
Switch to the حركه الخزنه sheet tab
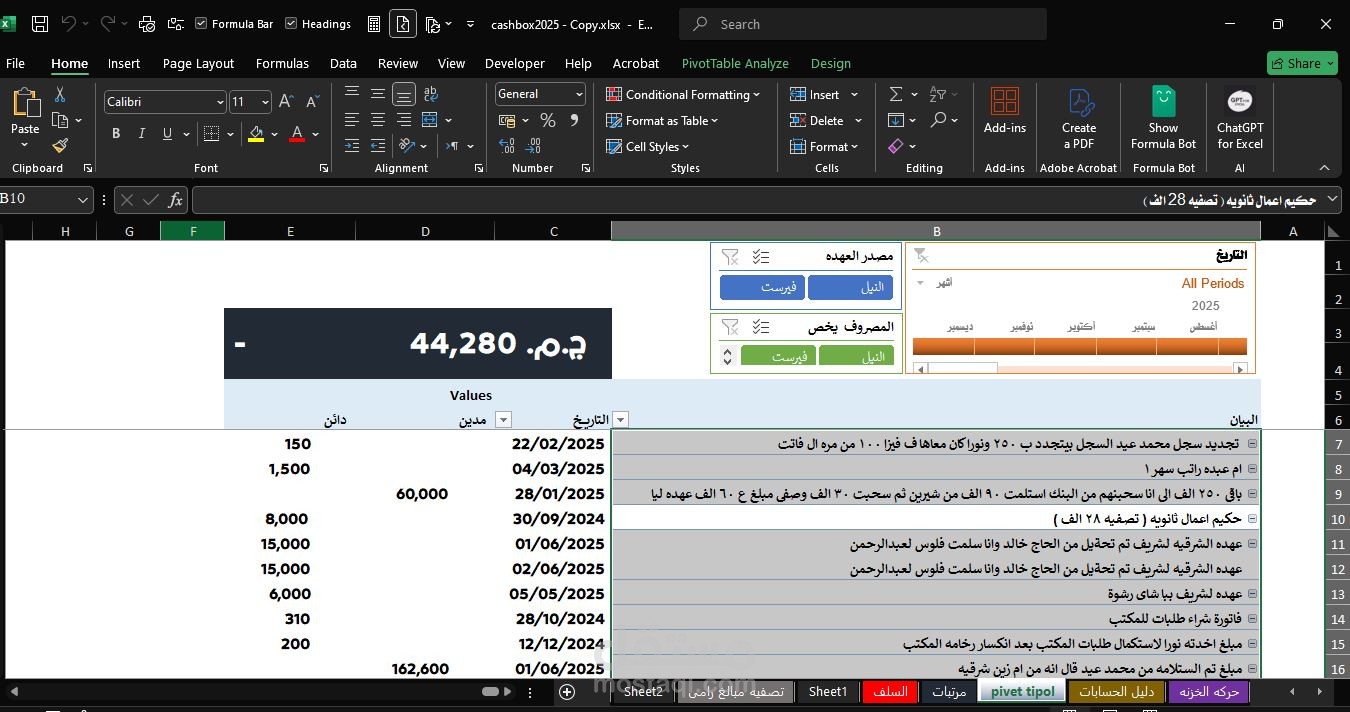pos(1209,691)
